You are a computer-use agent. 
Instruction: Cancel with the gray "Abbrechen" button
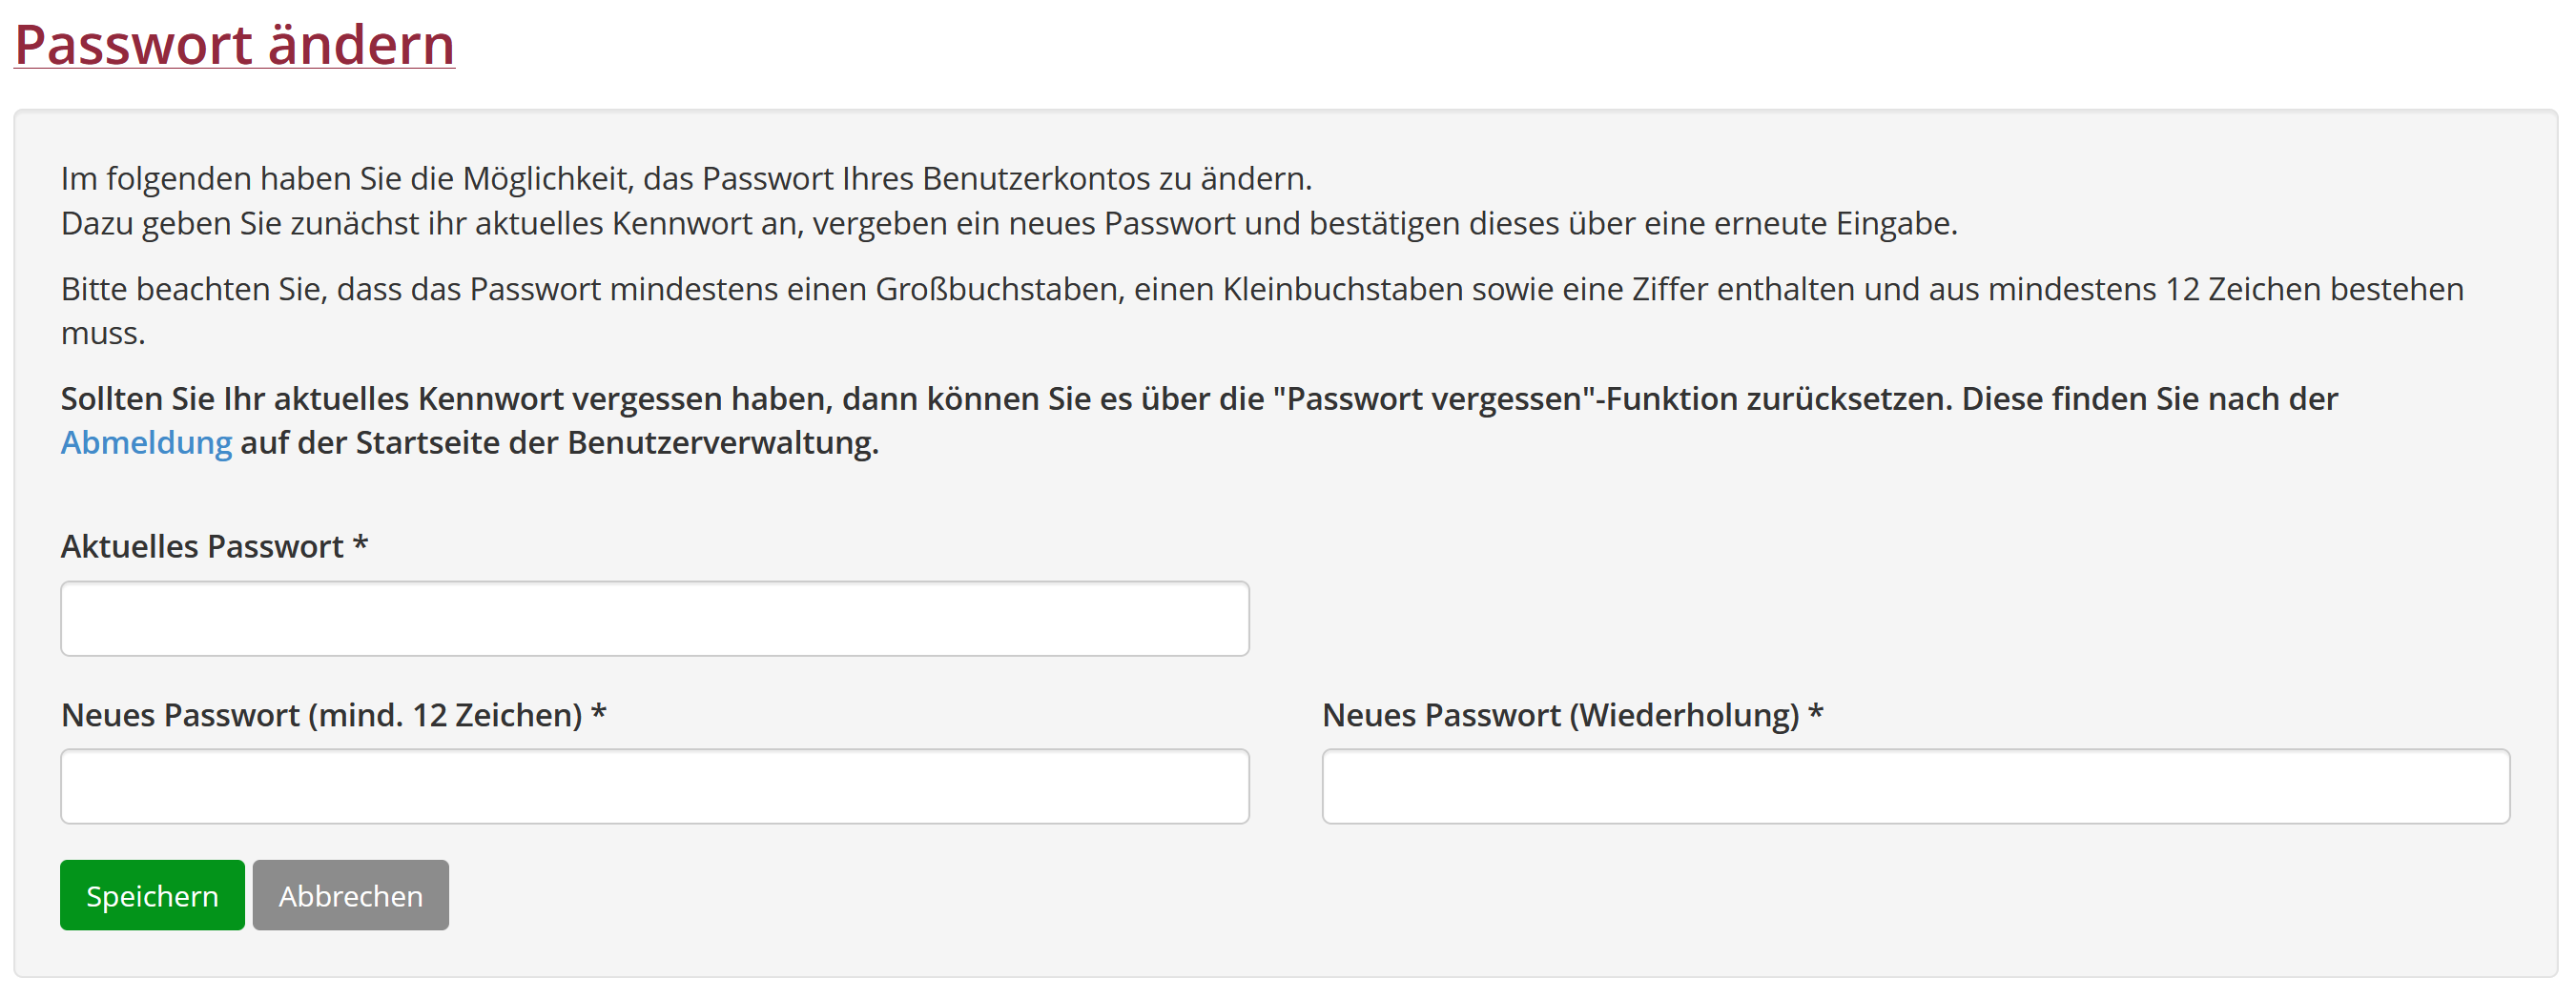[350, 896]
